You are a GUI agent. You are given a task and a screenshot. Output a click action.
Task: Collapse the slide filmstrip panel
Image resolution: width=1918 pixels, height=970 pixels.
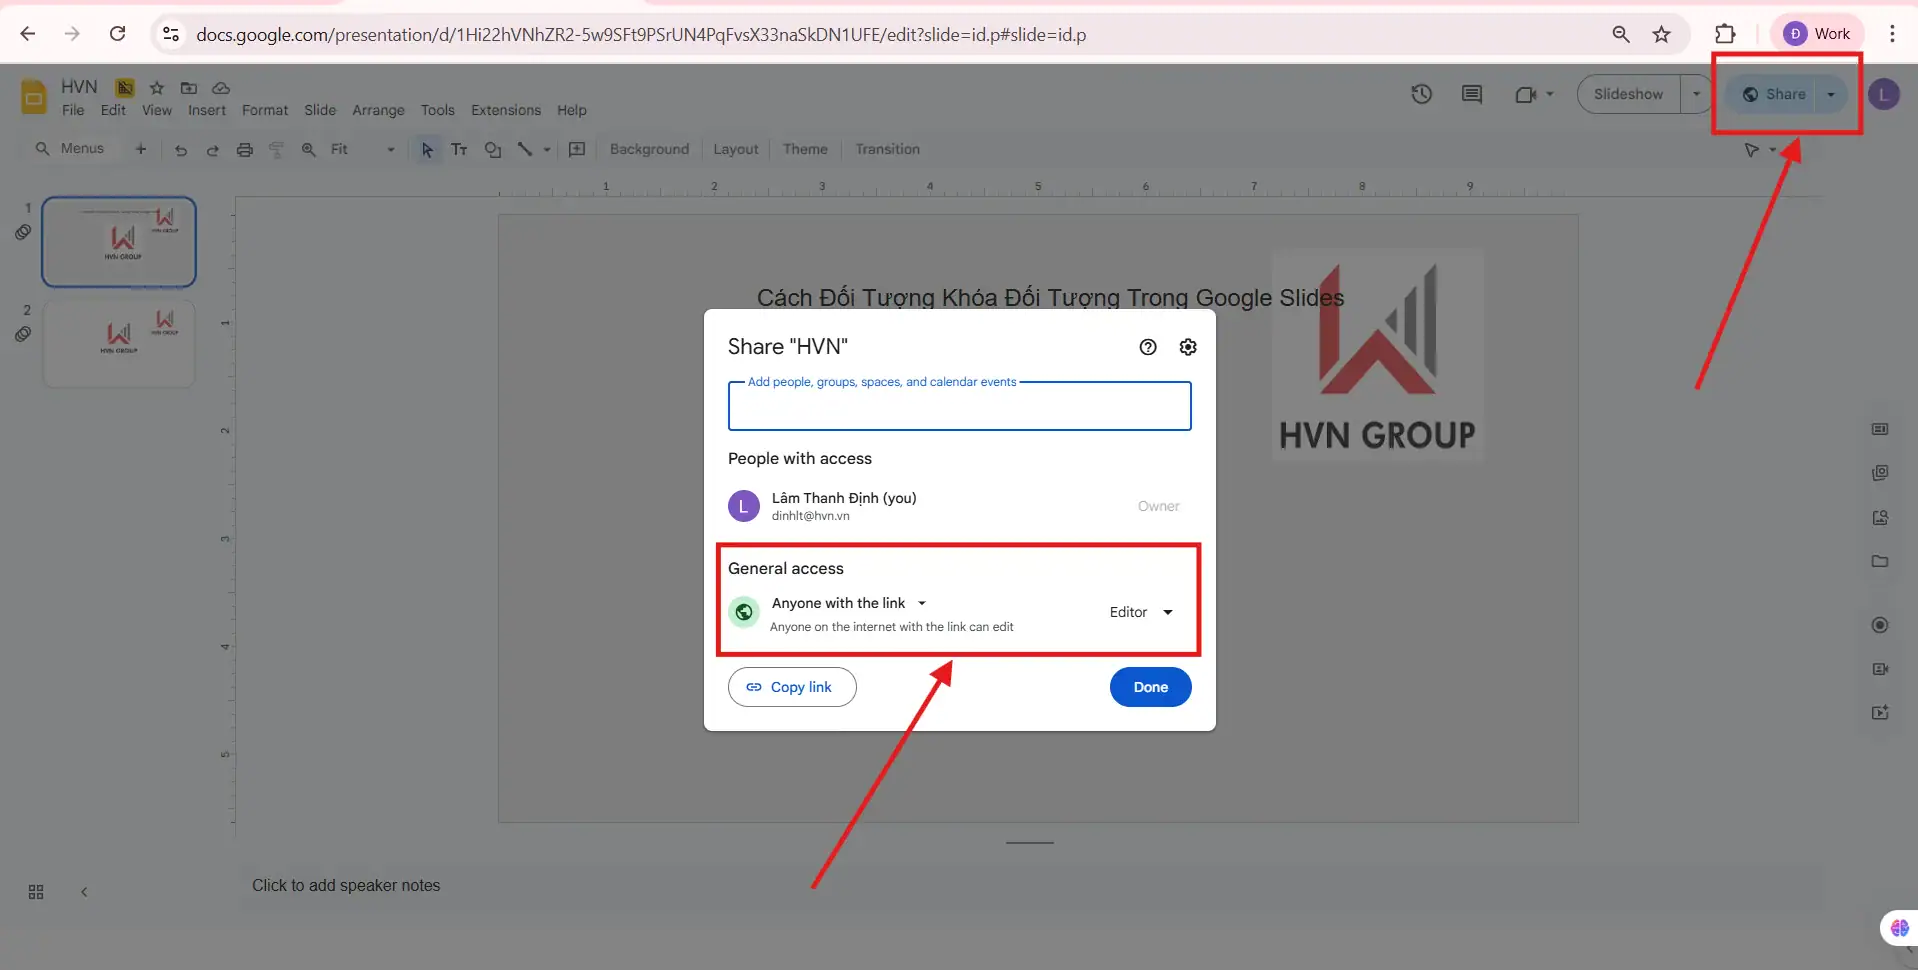click(x=84, y=892)
